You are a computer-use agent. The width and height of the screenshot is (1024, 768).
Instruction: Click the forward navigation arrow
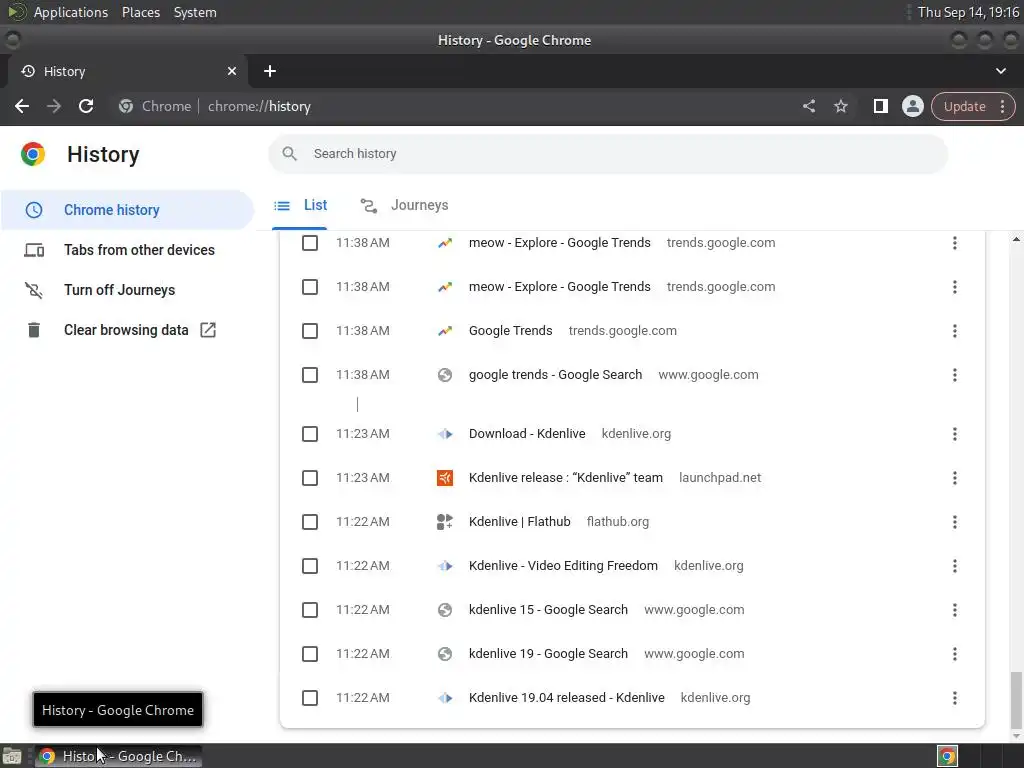click(54, 106)
